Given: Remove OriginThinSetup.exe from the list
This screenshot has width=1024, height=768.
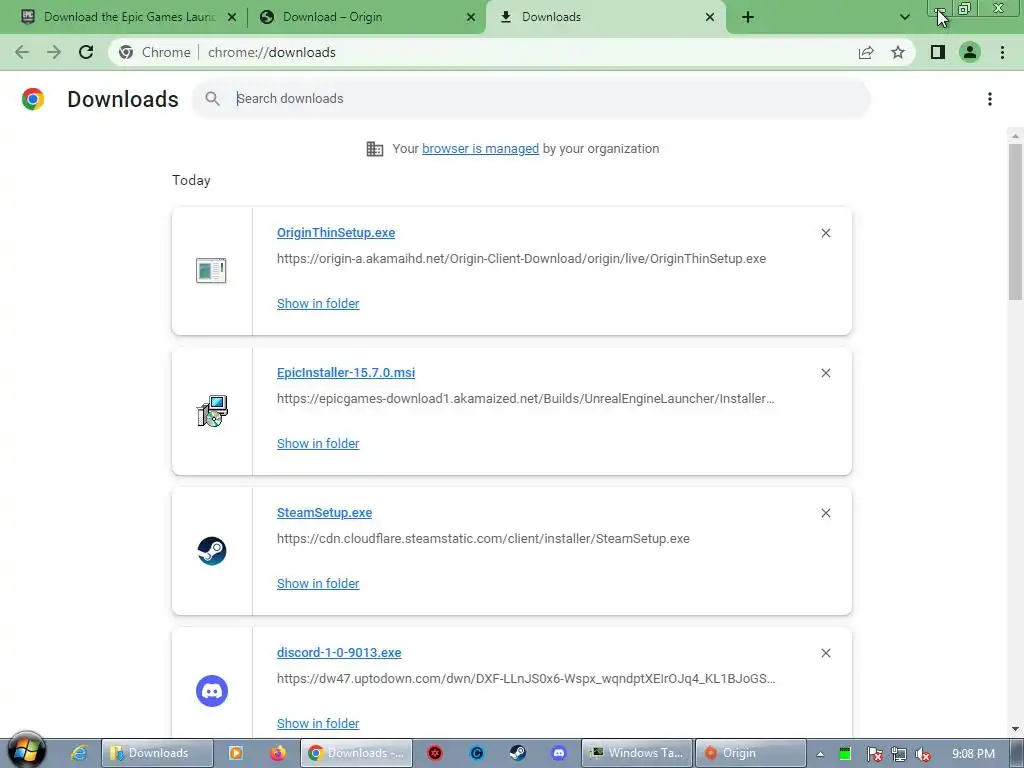Looking at the screenshot, I should click(825, 233).
